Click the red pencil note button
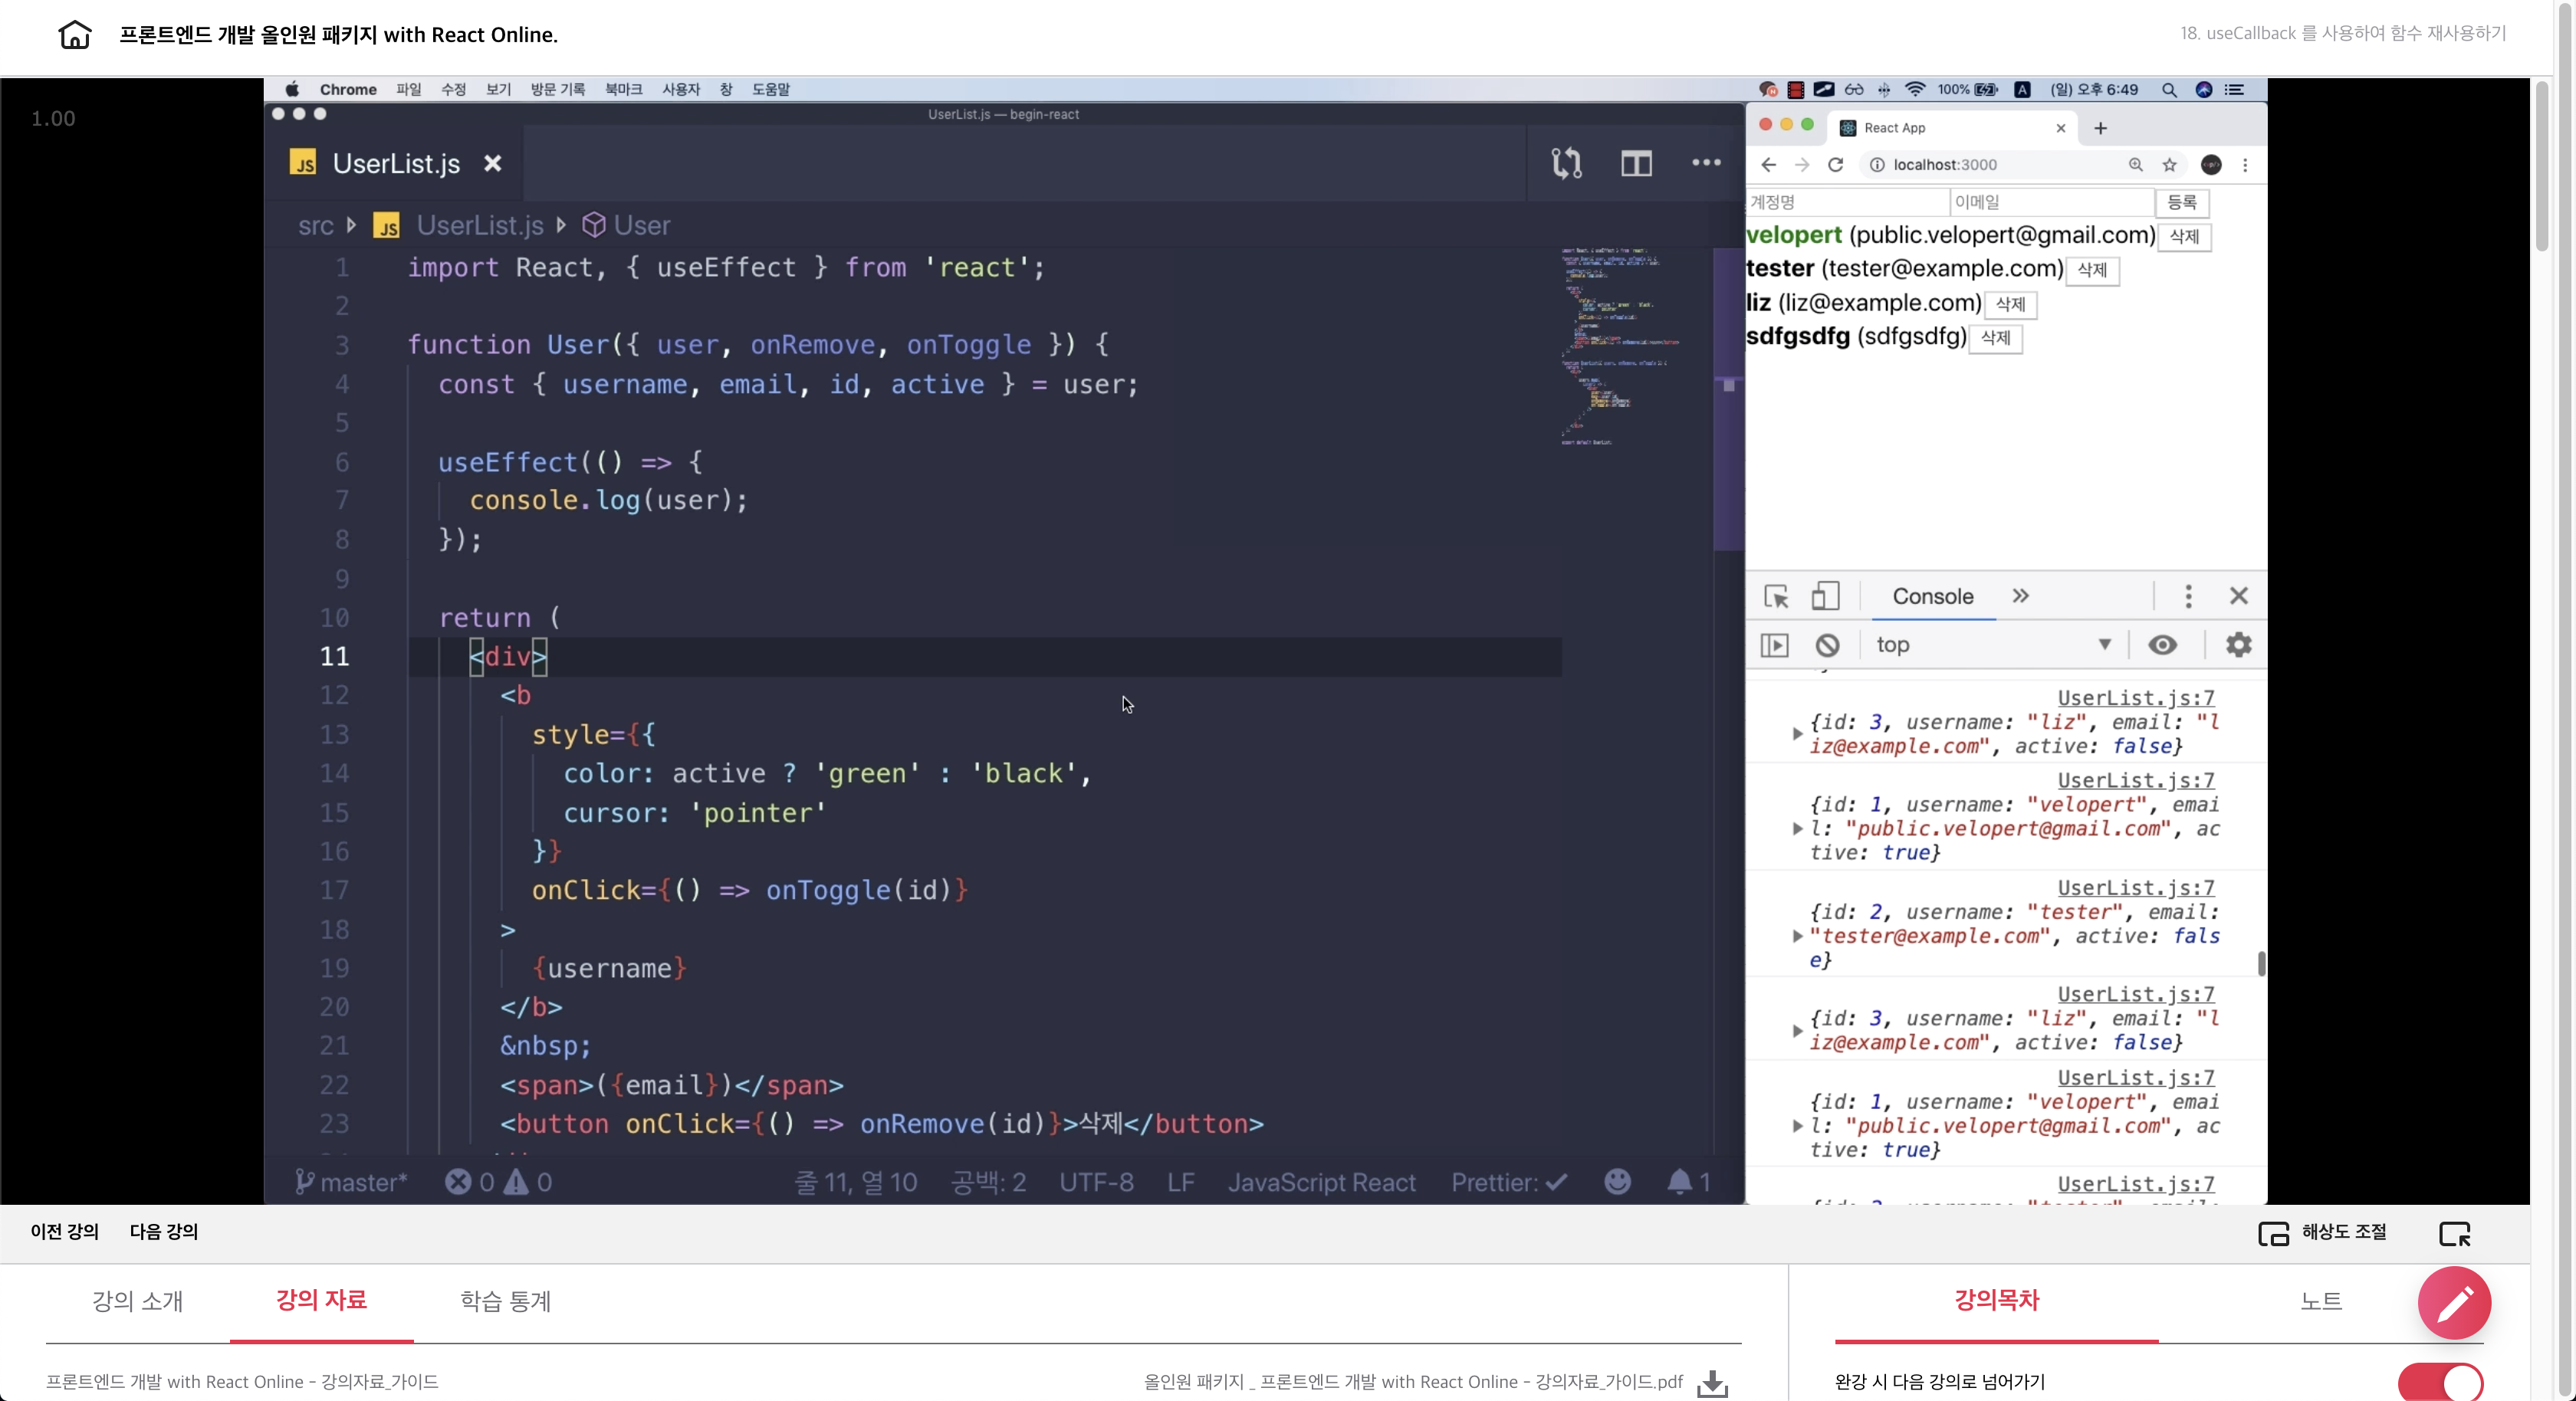This screenshot has width=2576, height=1401. [x=2453, y=1302]
